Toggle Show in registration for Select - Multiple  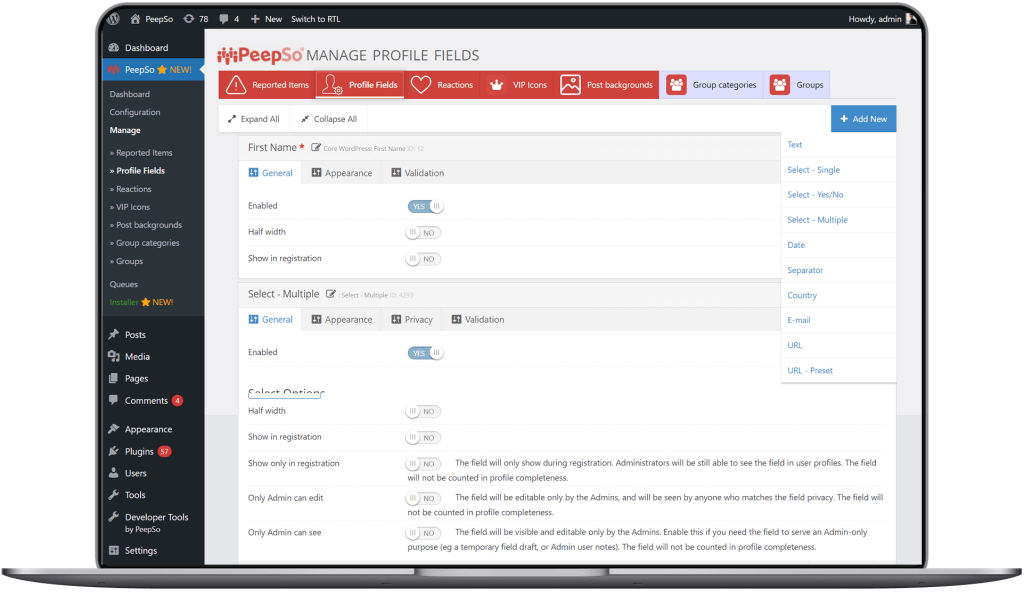[x=423, y=438]
